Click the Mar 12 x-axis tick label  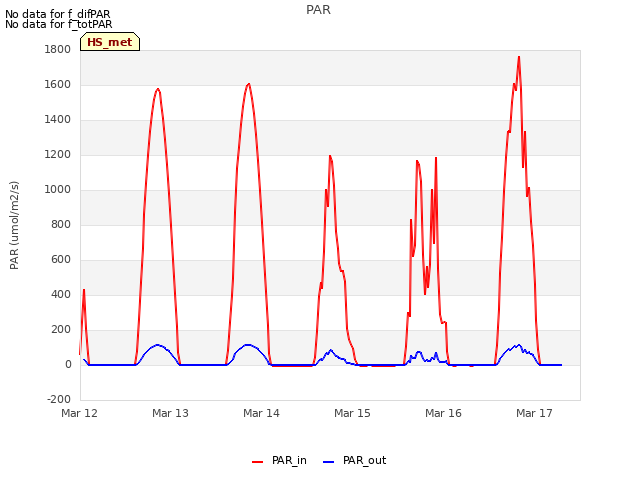coord(80,413)
